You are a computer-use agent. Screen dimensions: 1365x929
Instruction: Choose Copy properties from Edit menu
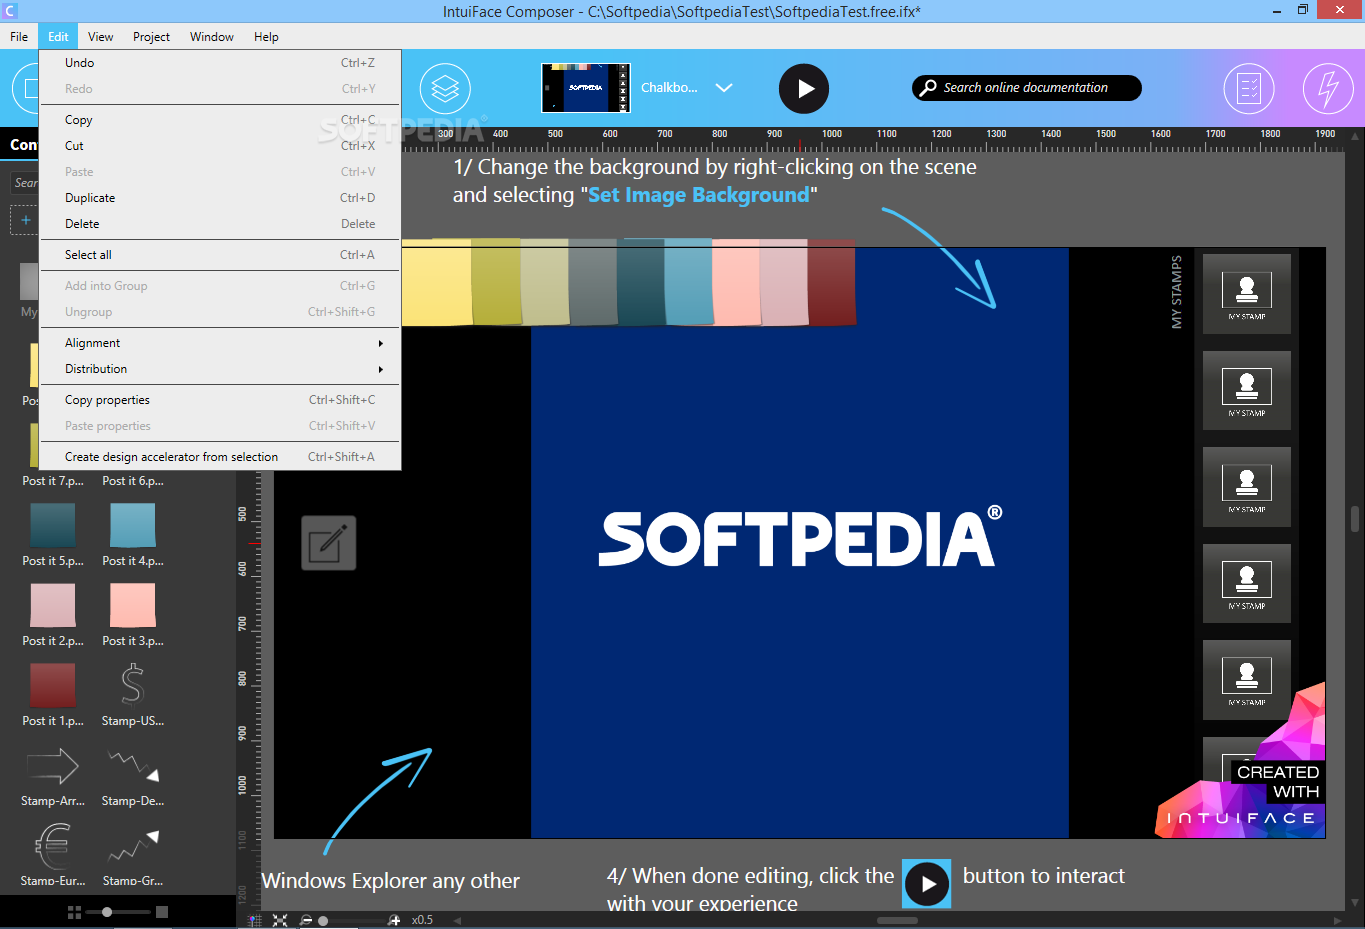[220, 400]
